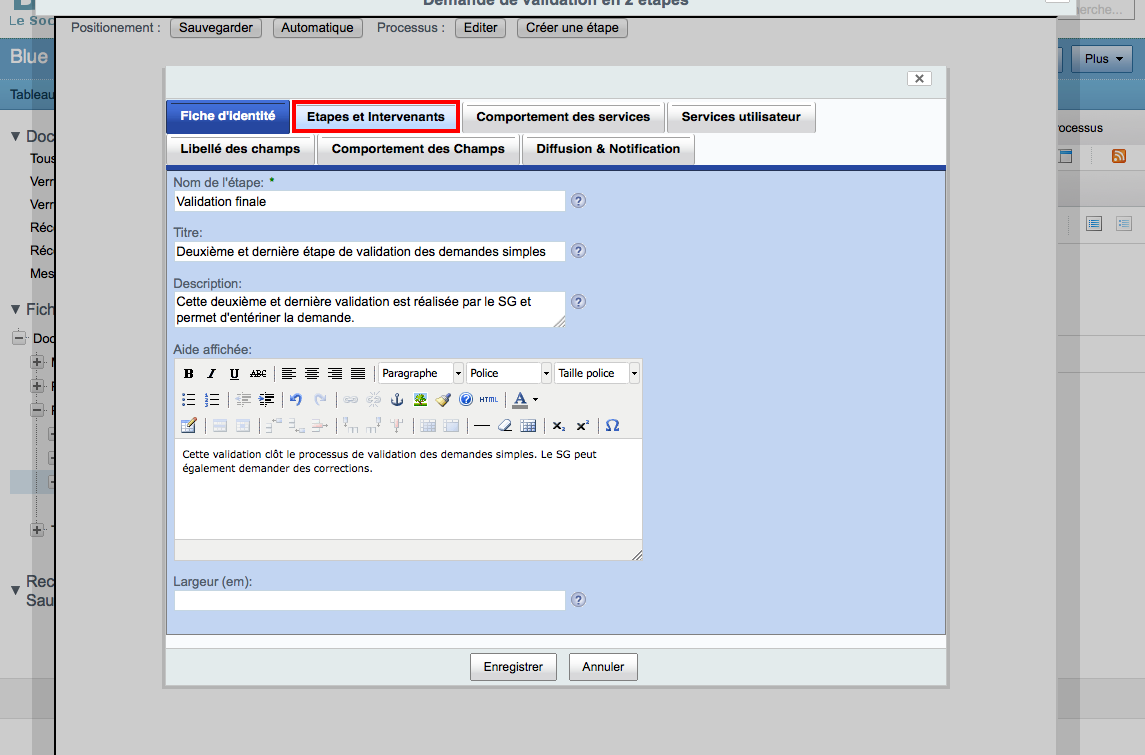This screenshot has width=1145, height=755.
Task: Show help for the Nom de l'étape field
Action: [x=578, y=201]
